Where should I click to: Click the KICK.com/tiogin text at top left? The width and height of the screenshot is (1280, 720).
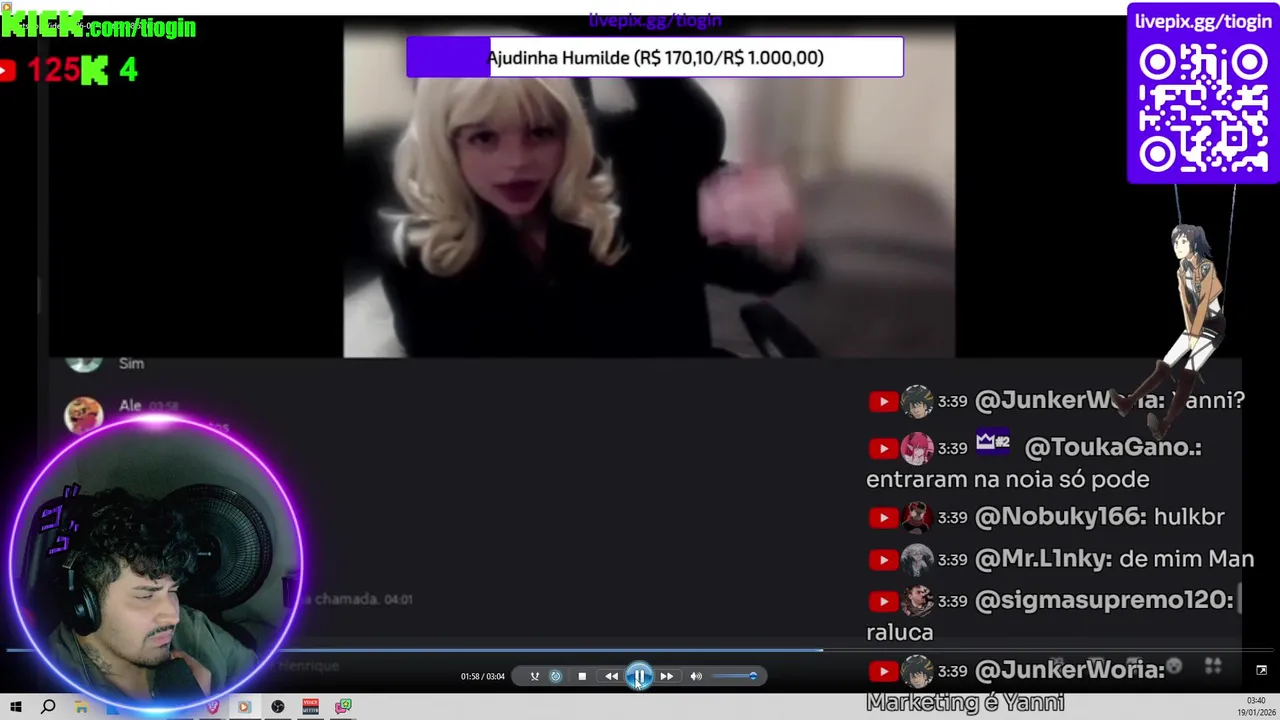98,27
